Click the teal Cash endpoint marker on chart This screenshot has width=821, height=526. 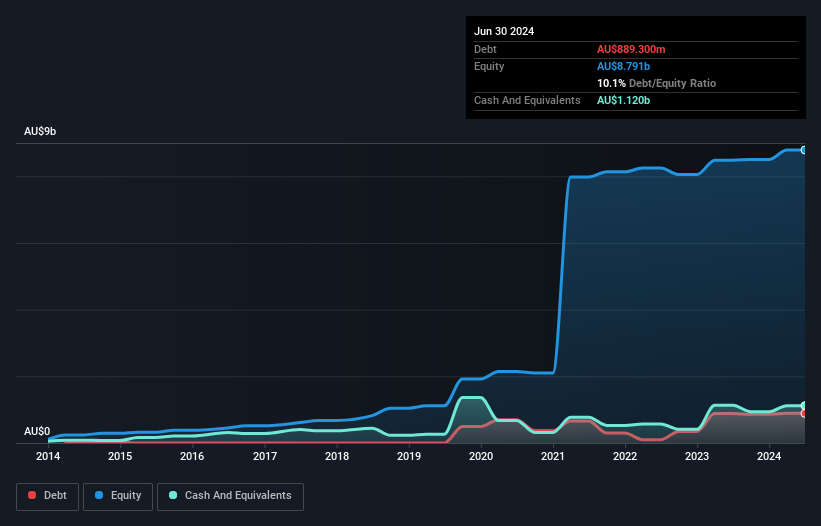coord(804,406)
